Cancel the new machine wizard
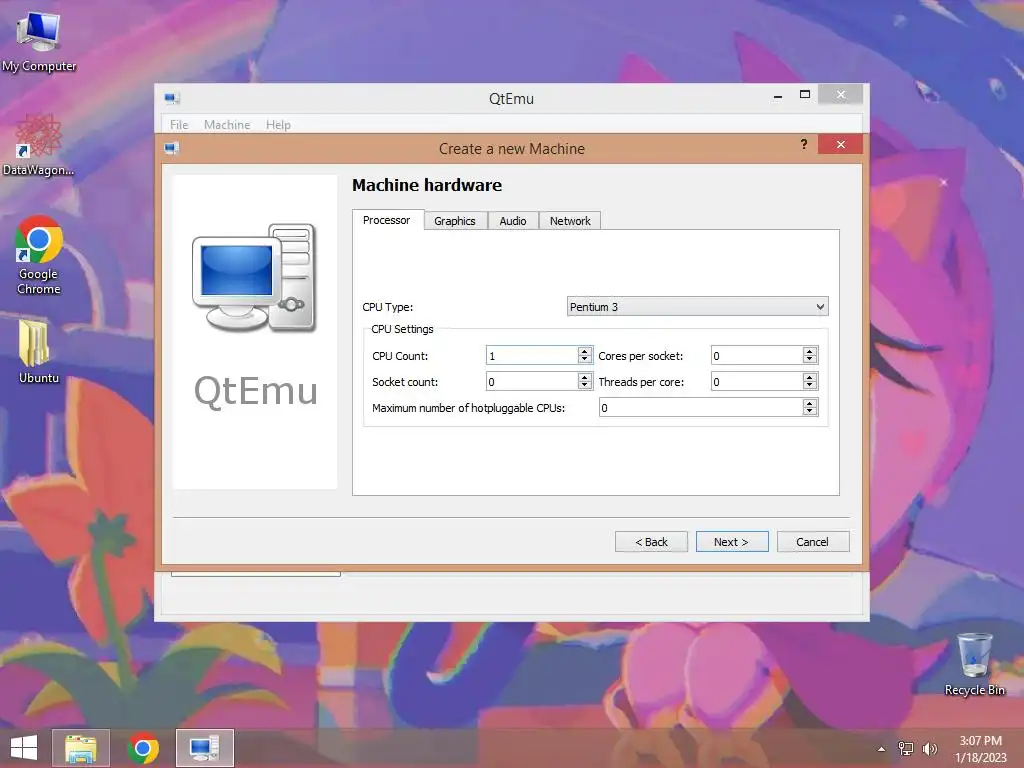1024x768 pixels. tap(812, 541)
